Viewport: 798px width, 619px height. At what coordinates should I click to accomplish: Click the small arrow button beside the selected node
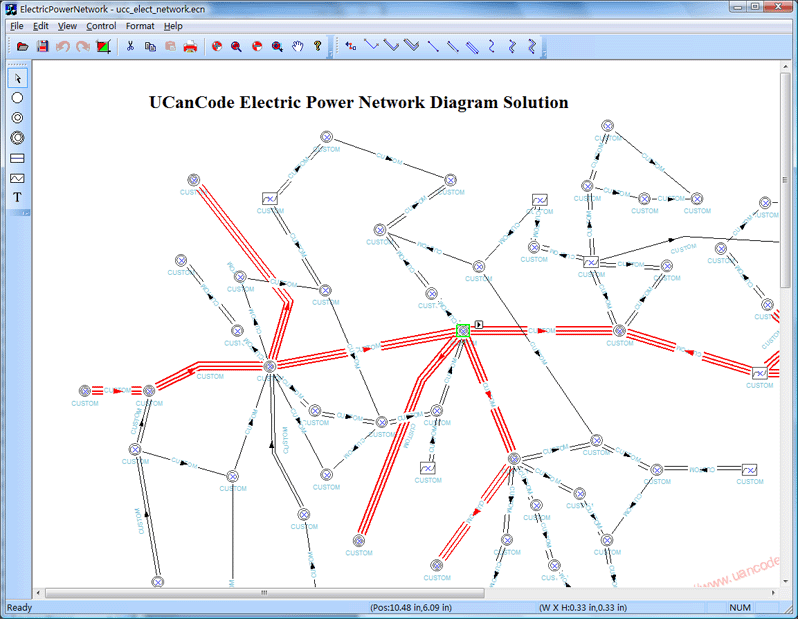[479, 324]
